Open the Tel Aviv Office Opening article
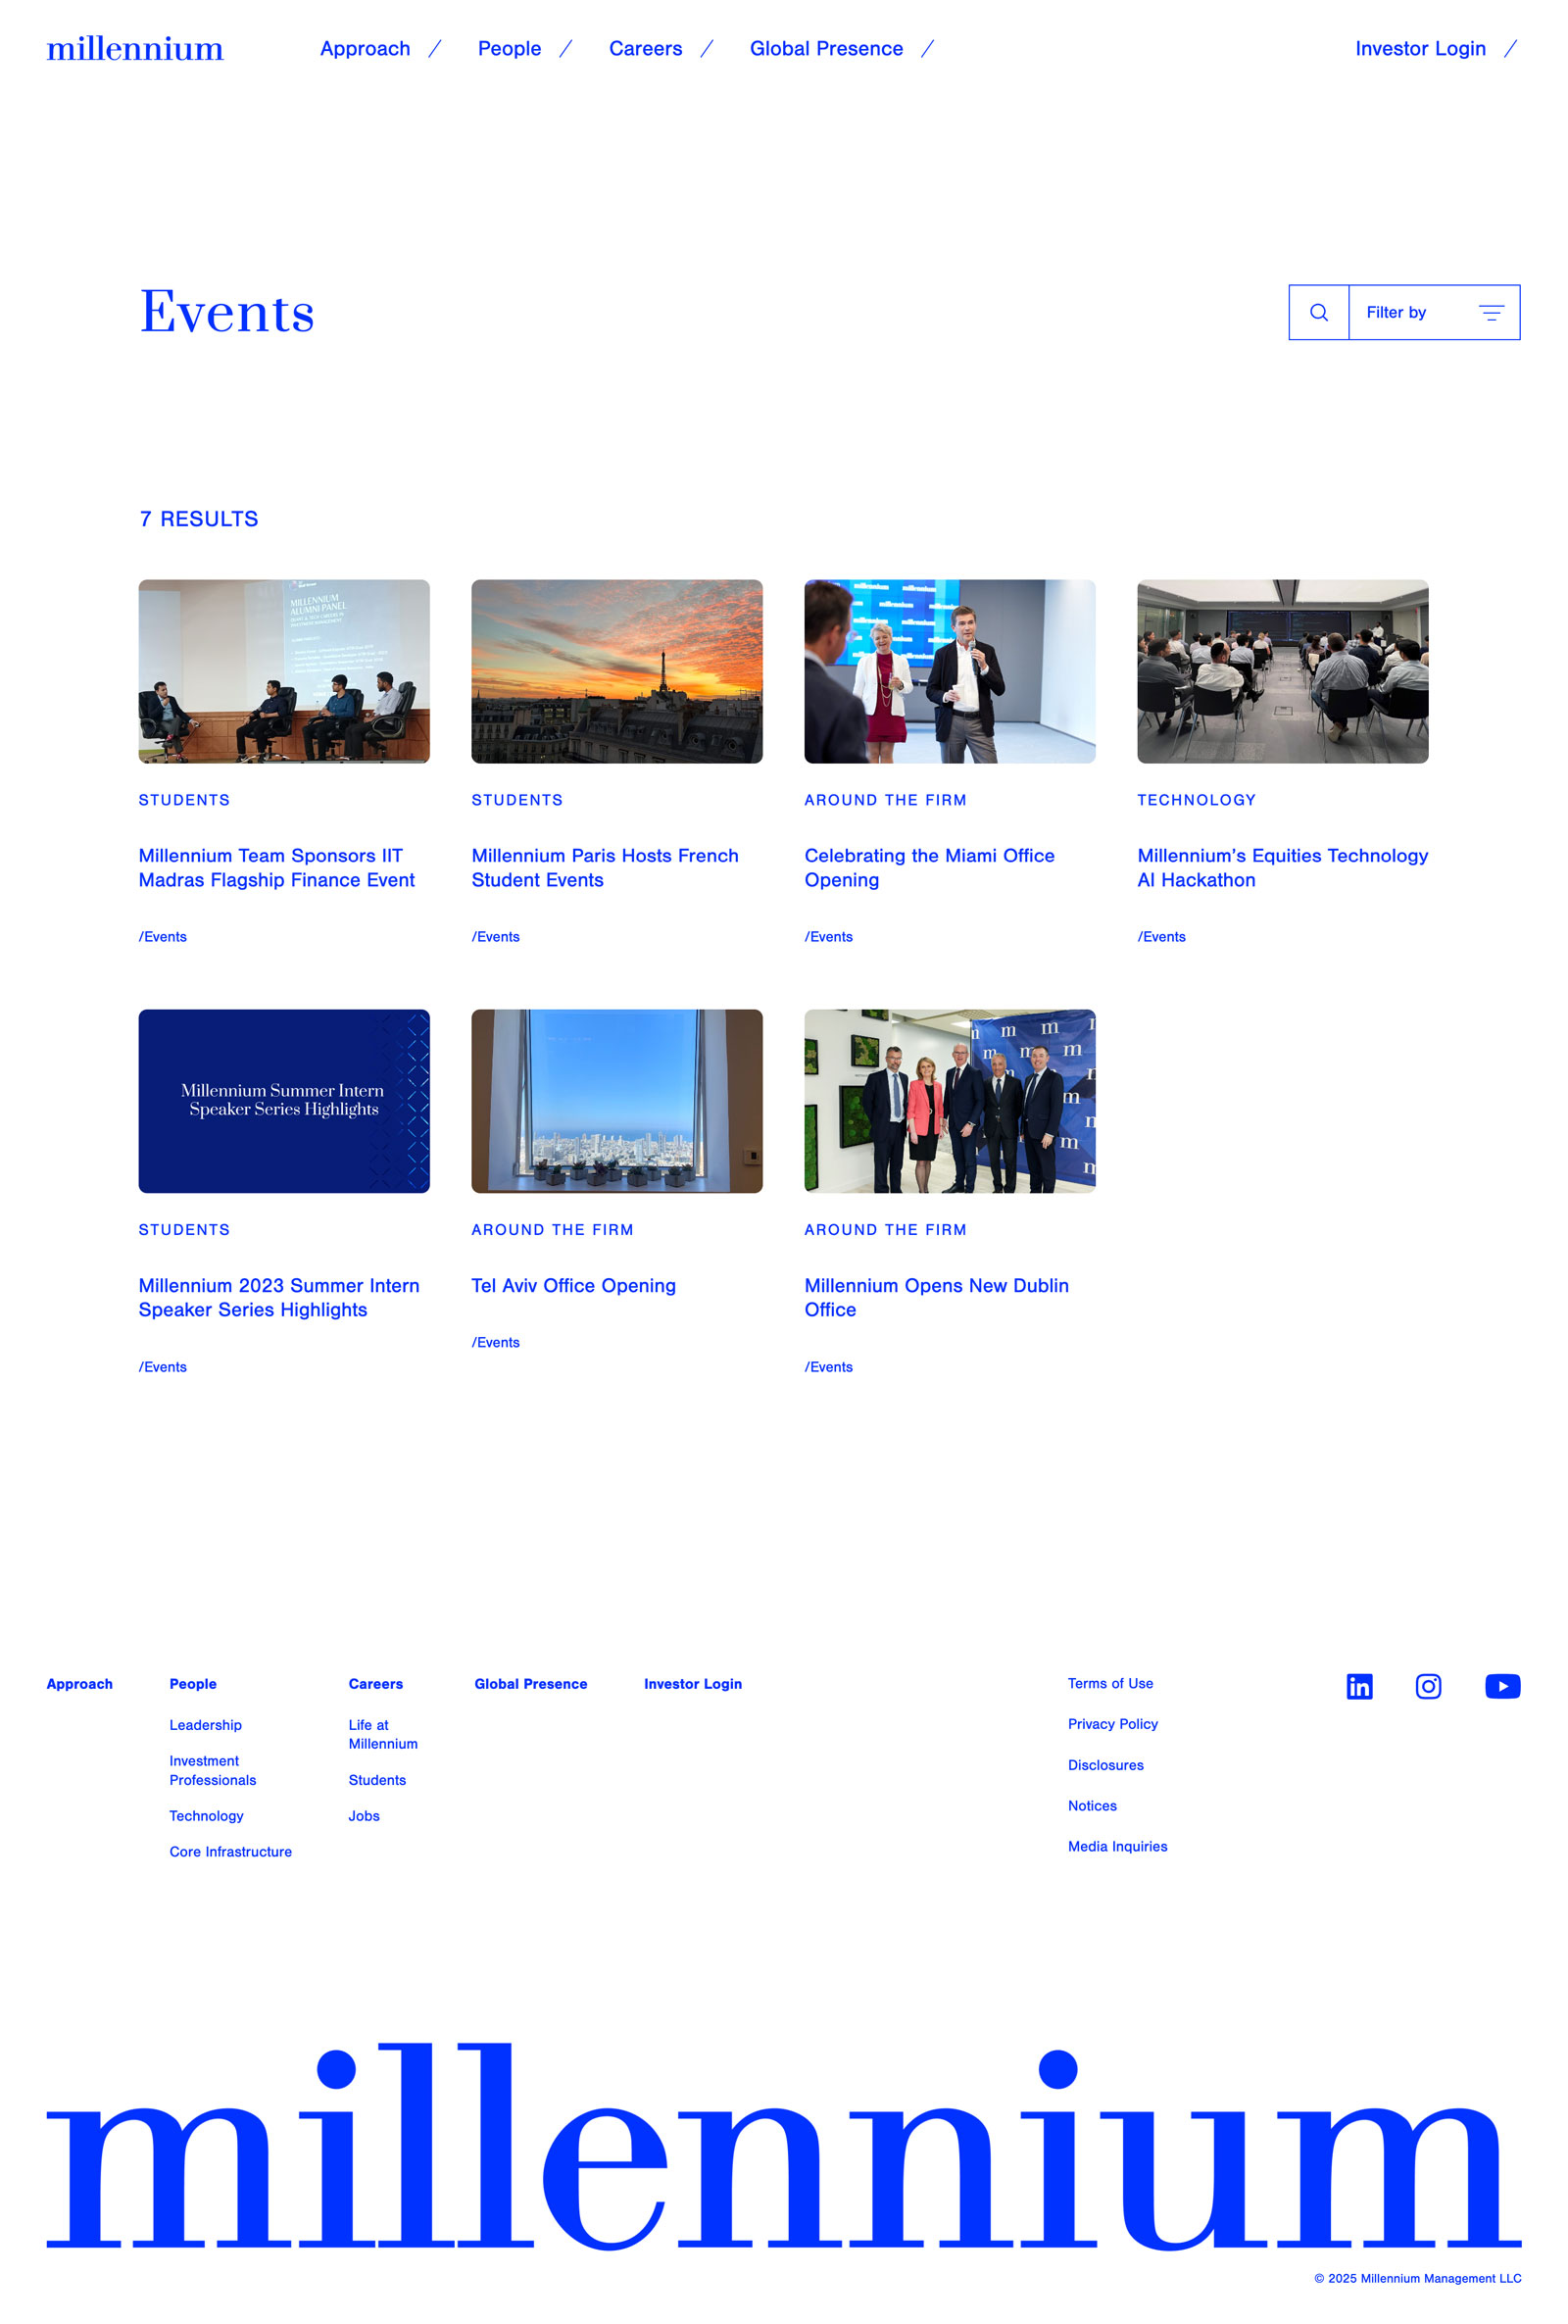Image resolution: width=1568 pixels, height=2324 pixels. 573,1285
